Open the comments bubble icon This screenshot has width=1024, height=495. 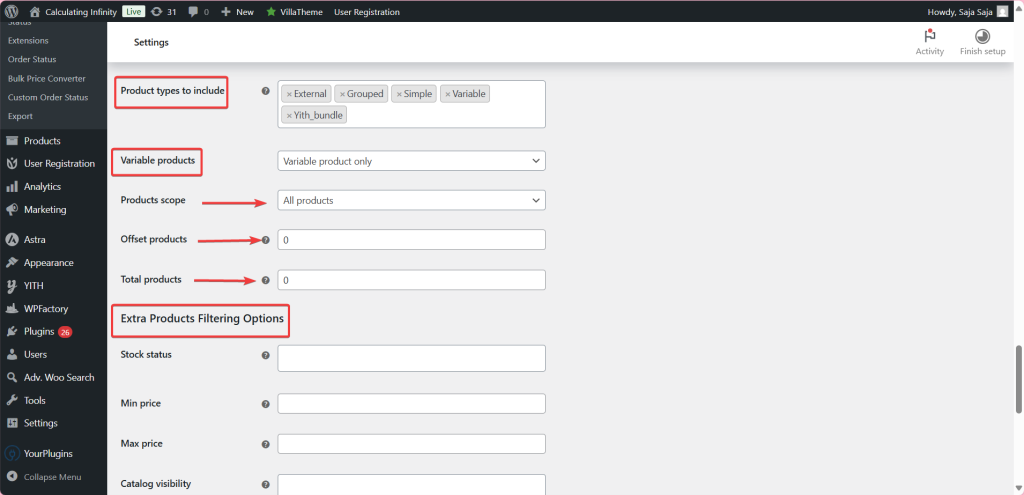[x=193, y=12]
